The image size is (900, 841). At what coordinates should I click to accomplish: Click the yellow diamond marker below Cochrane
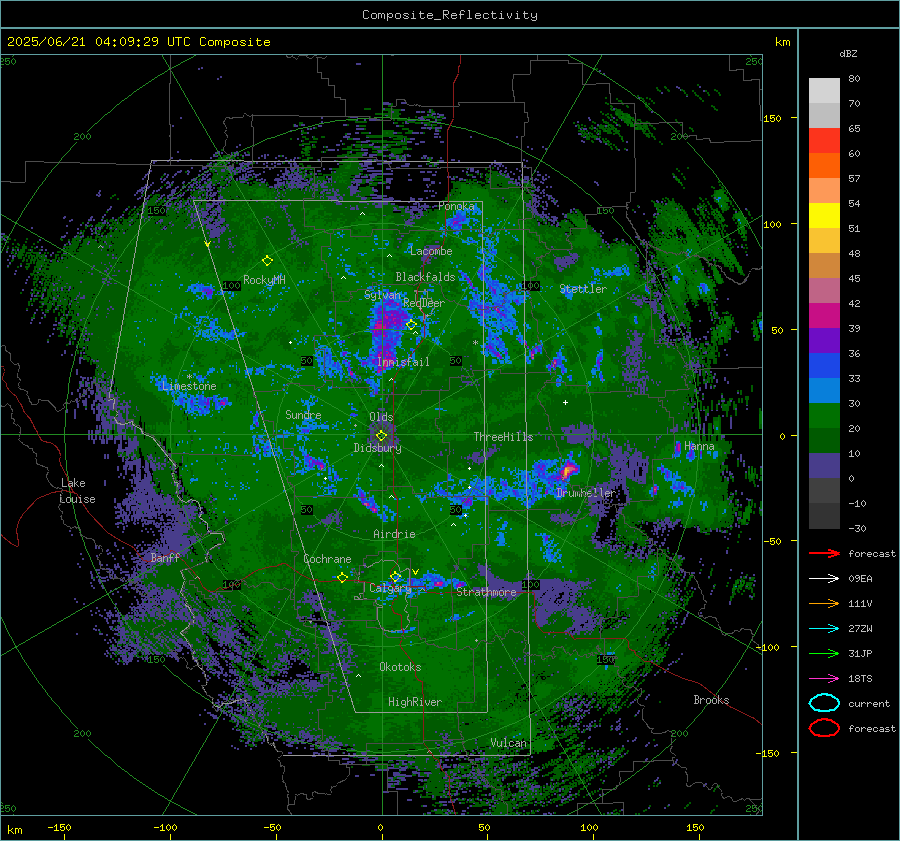pyautogui.click(x=342, y=577)
